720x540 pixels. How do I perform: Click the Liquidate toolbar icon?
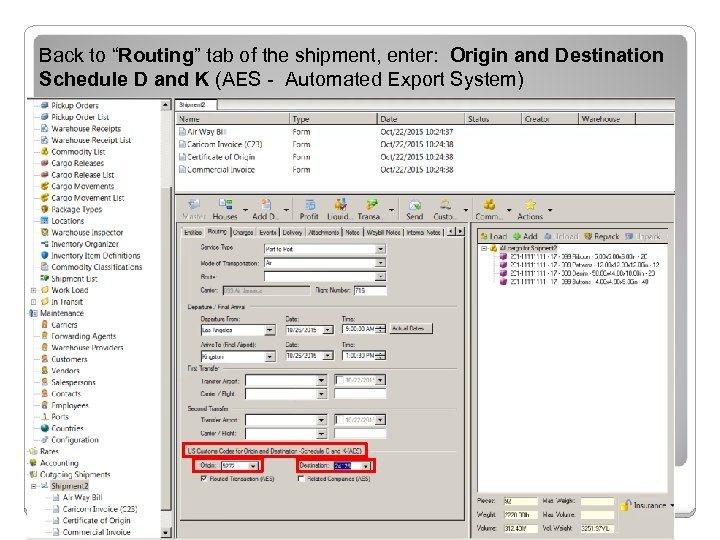(x=340, y=204)
